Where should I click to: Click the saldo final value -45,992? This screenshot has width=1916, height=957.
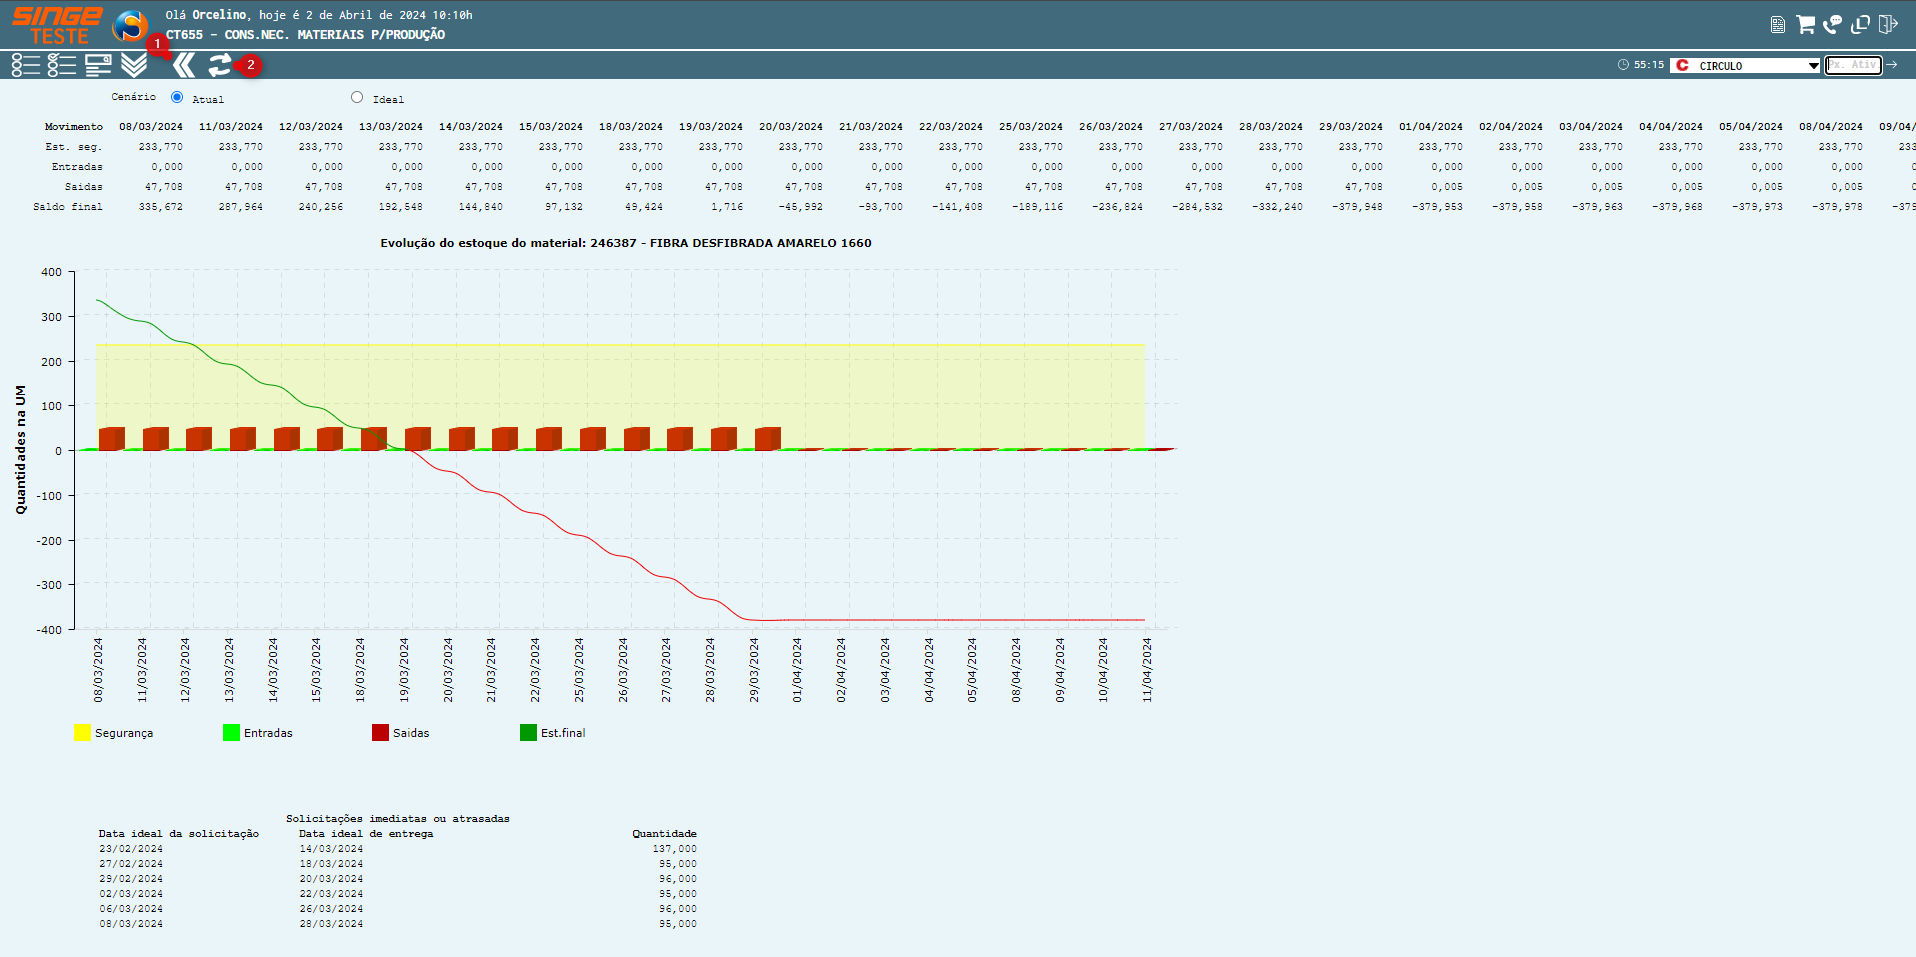(801, 207)
